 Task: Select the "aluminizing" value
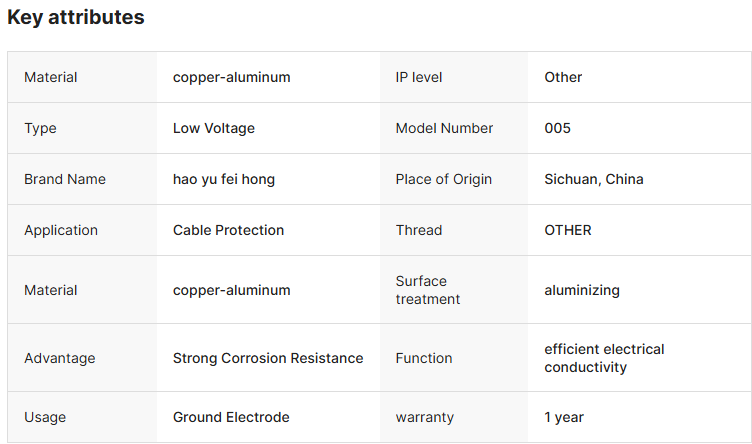[x=582, y=290]
